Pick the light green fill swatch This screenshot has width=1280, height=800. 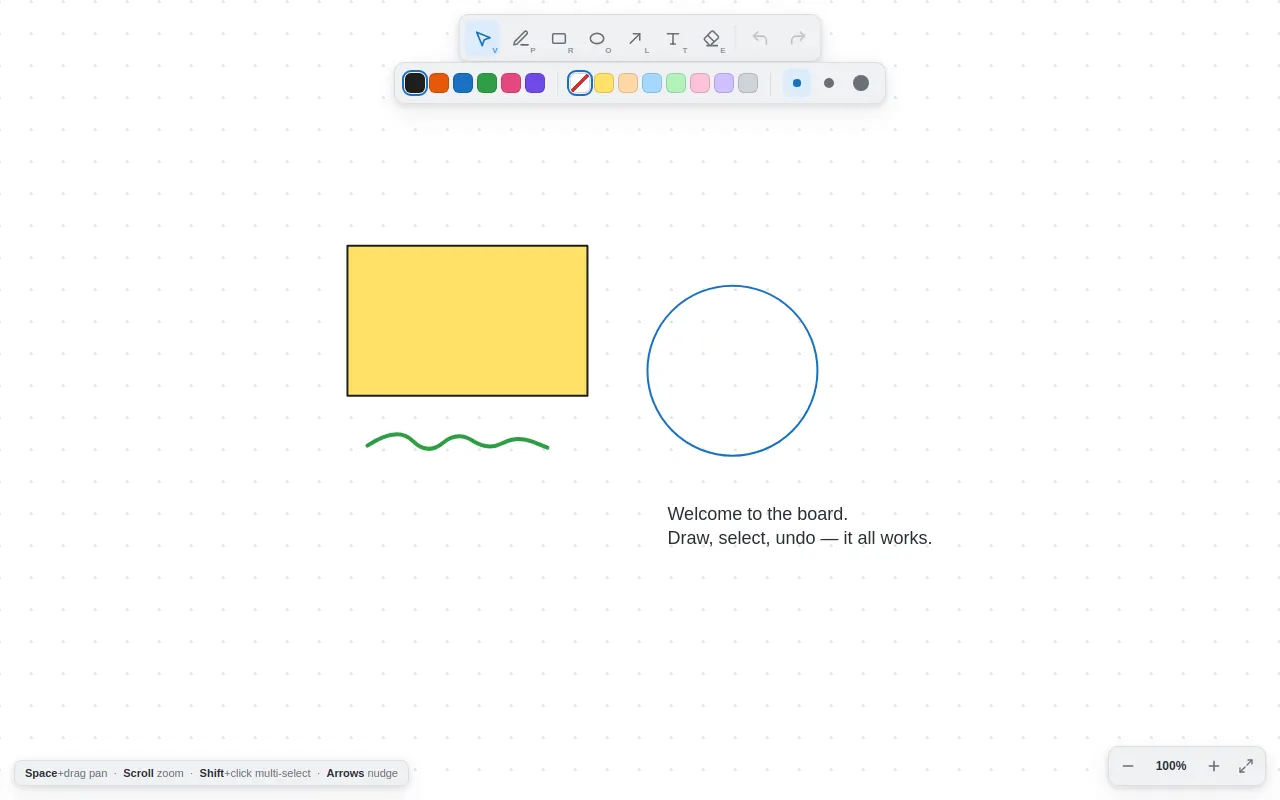click(676, 83)
